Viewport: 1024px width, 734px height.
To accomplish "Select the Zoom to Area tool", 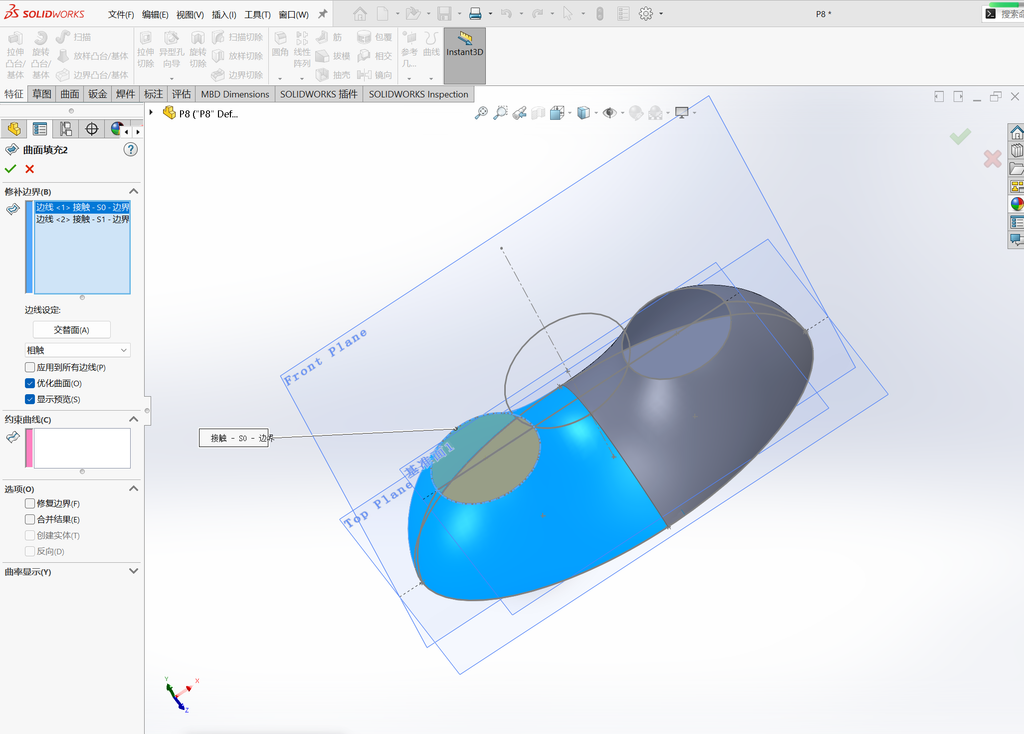I will click(x=500, y=113).
